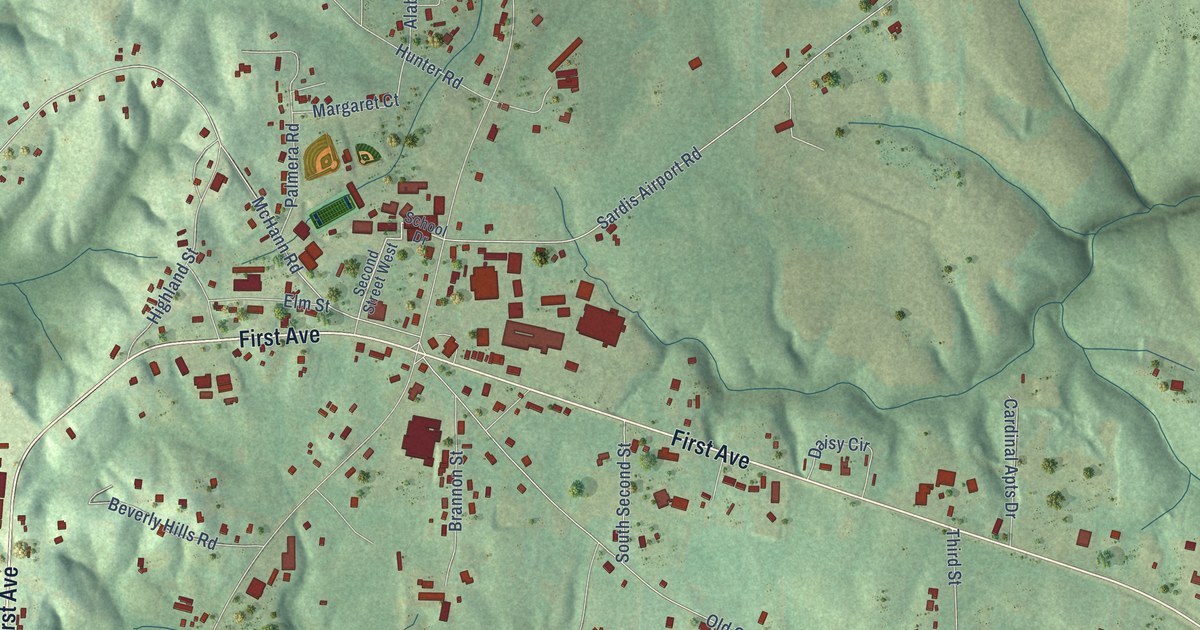Click the First Ave label beside Elm St

coord(279,338)
